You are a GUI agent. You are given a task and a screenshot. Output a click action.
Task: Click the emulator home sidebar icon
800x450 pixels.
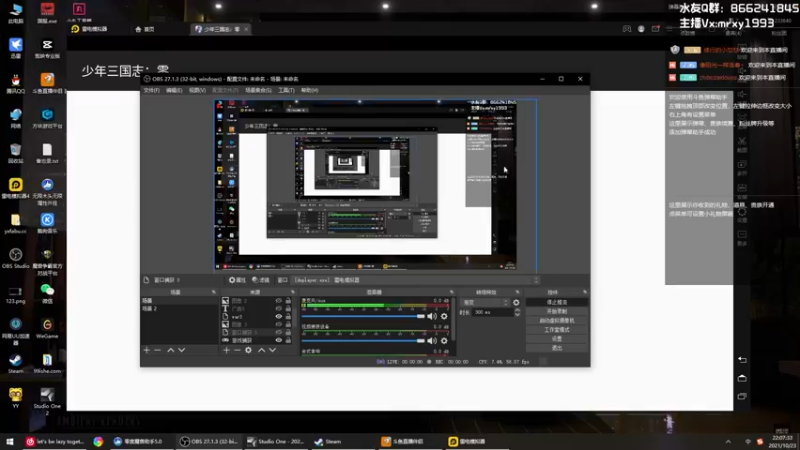pyautogui.click(x=742, y=378)
